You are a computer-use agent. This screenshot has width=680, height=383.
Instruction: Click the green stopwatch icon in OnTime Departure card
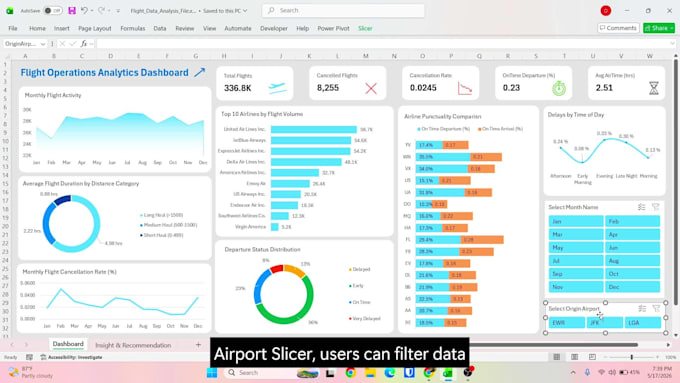pyautogui.click(x=559, y=88)
